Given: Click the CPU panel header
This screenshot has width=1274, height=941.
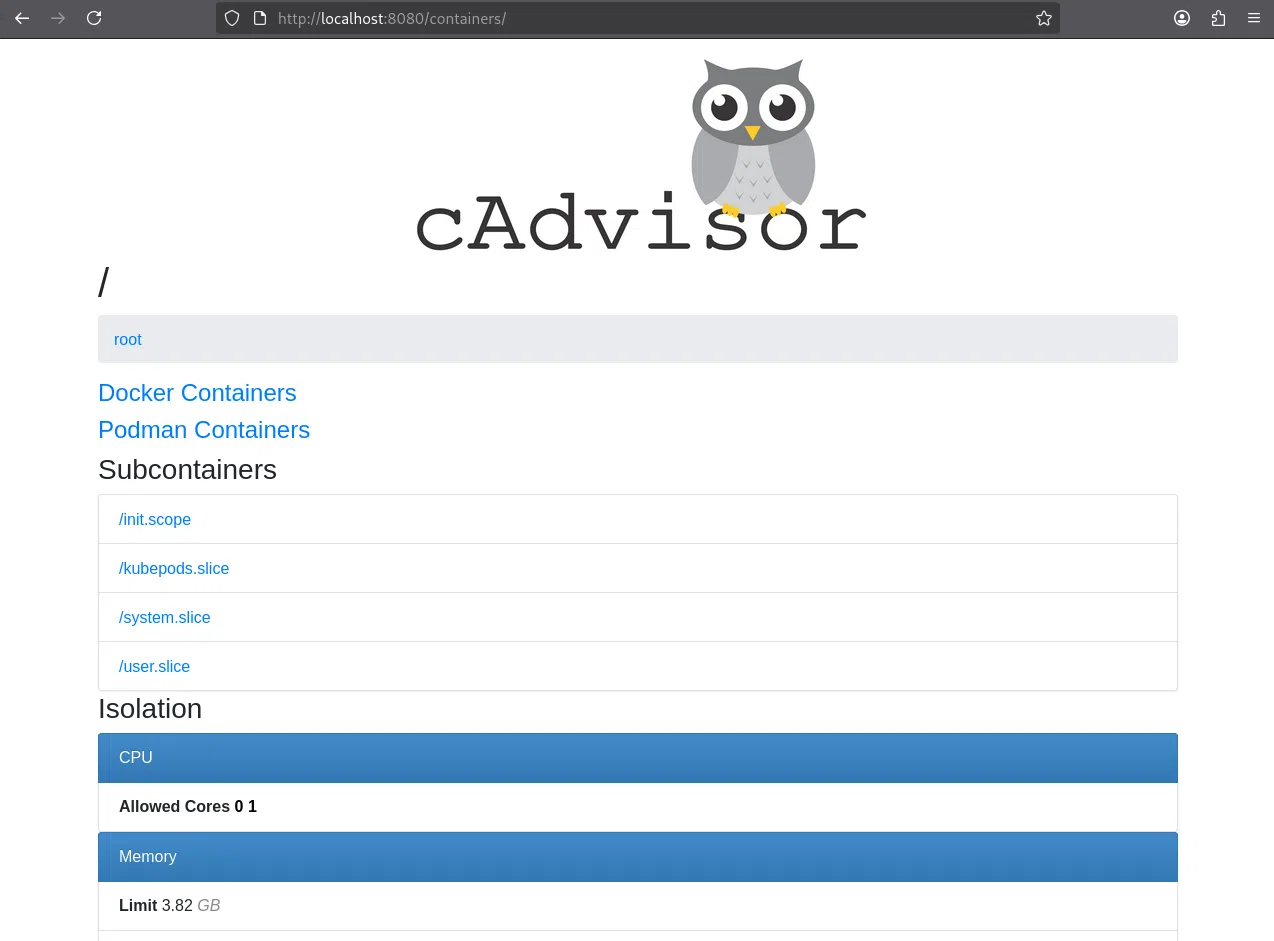Looking at the screenshot, I should 638,758.
